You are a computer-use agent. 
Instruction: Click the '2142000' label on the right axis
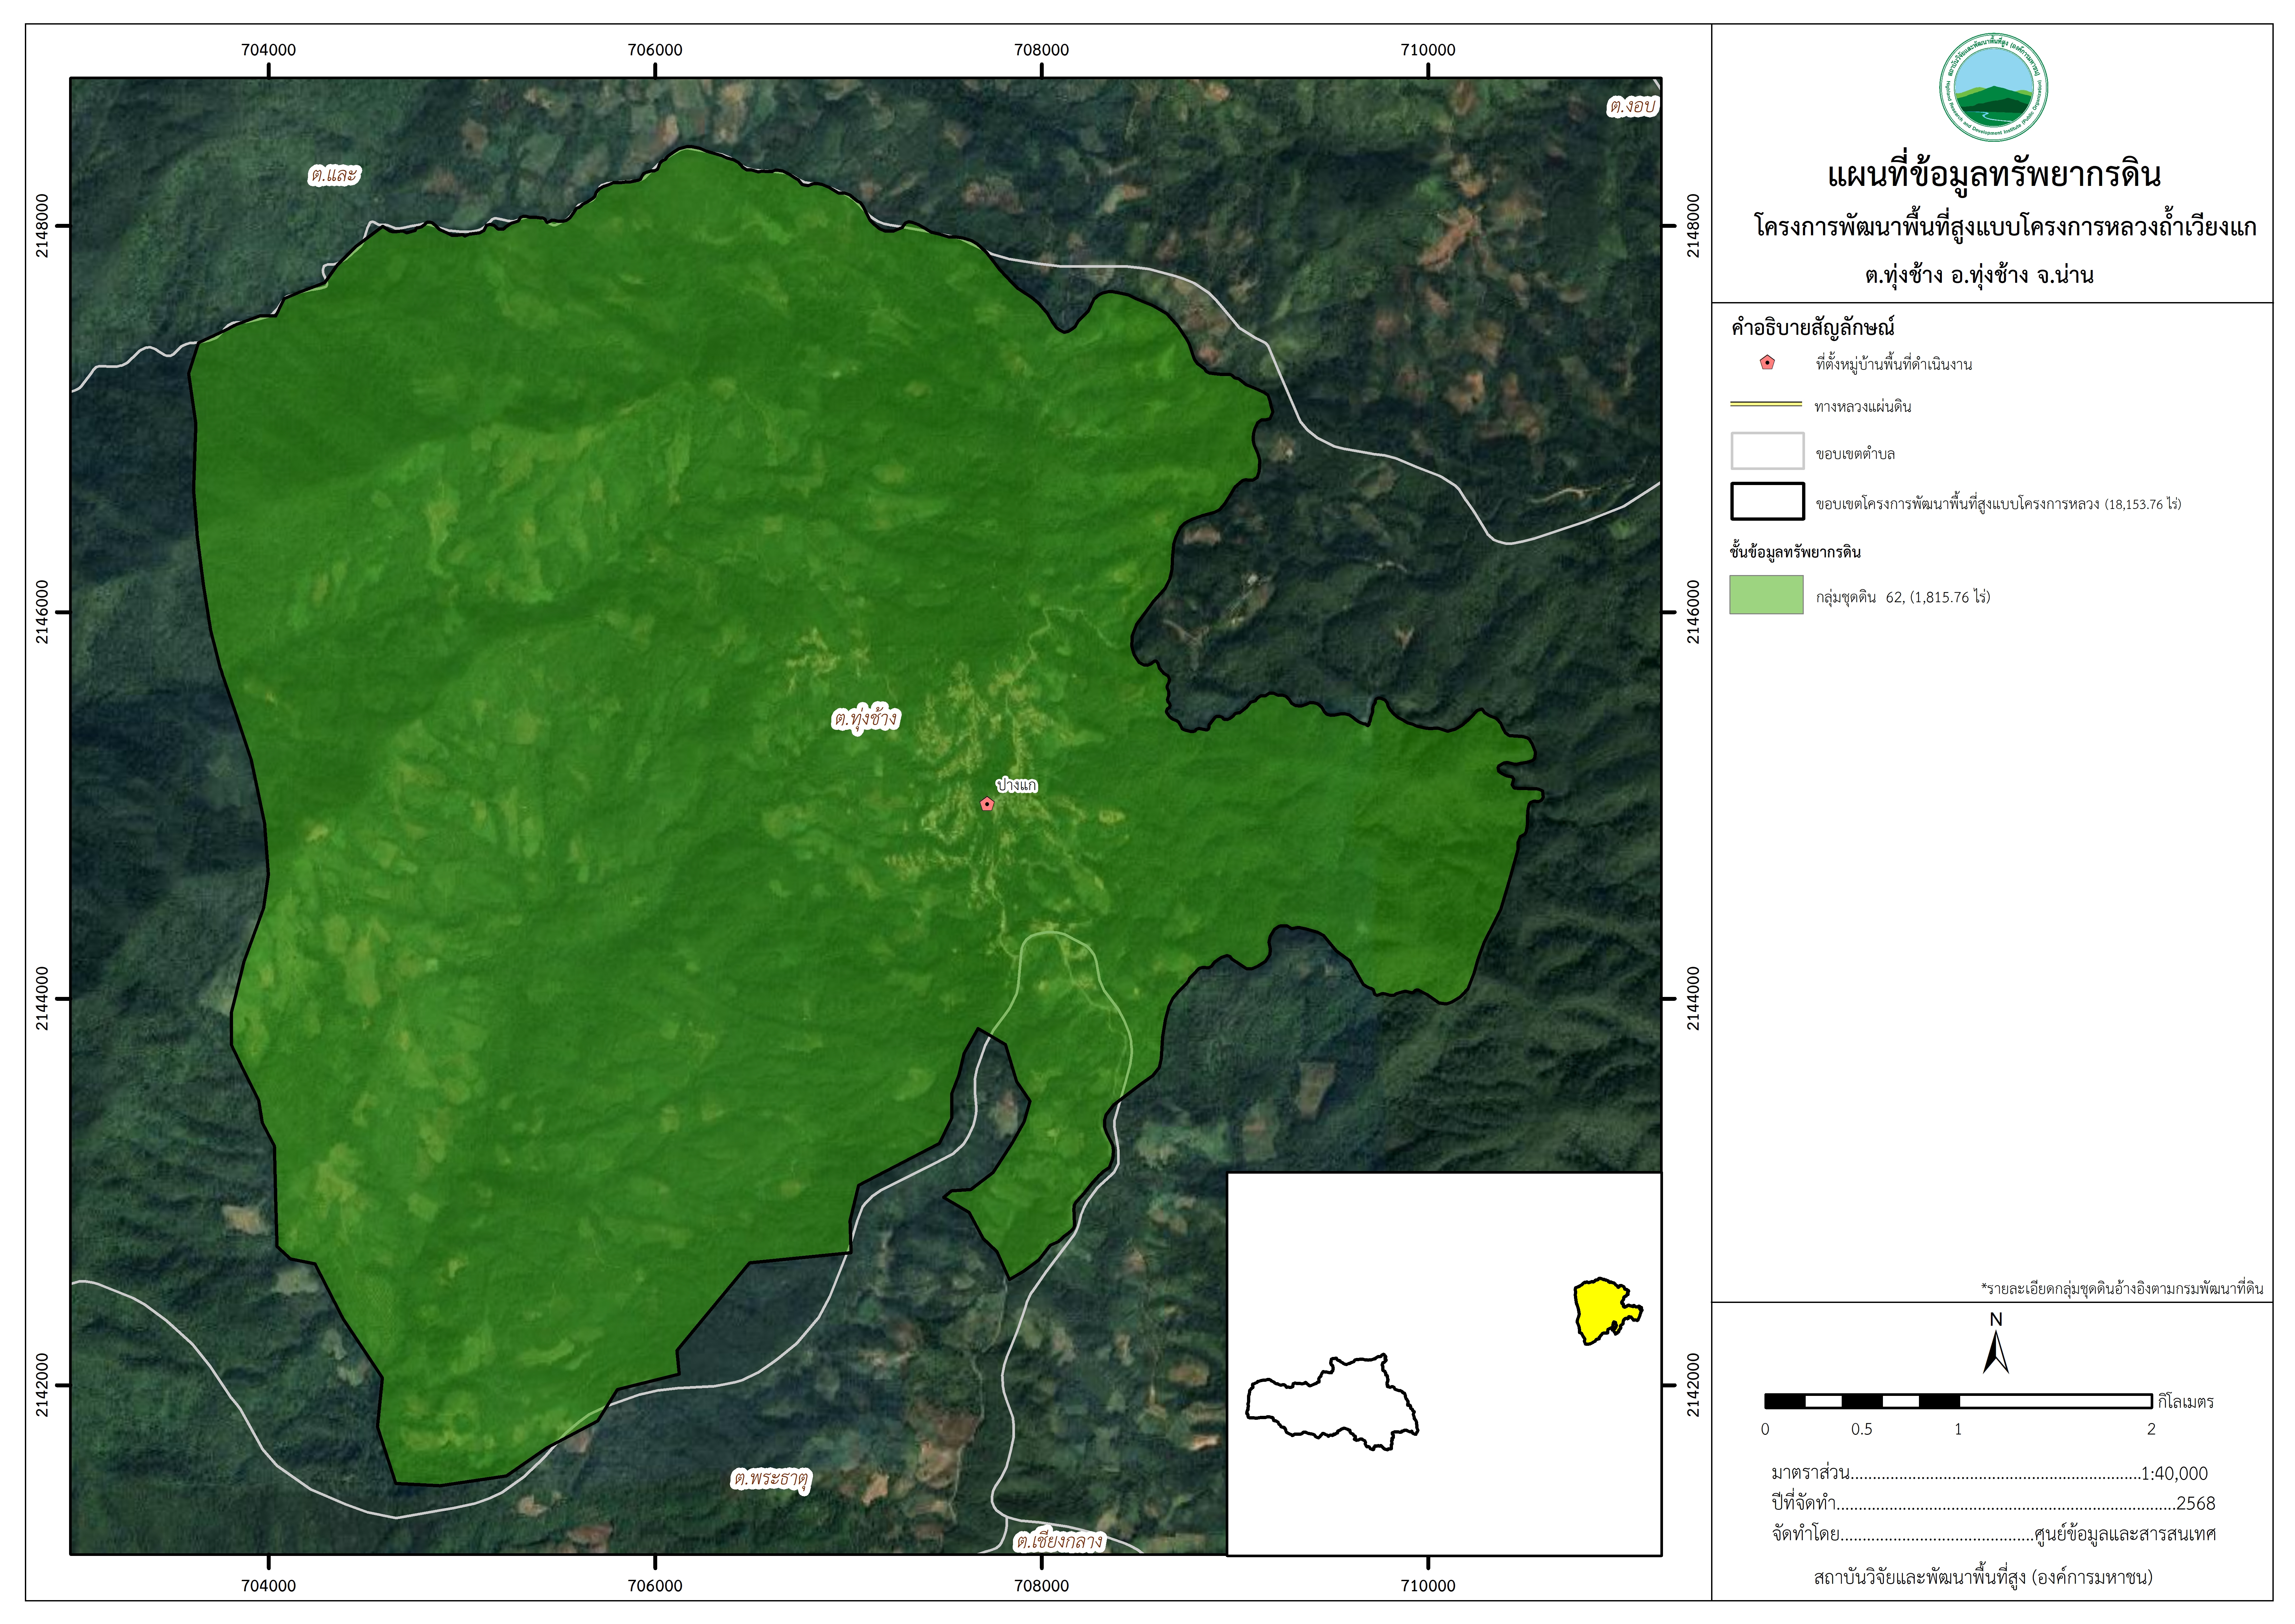(1693, 1385)
